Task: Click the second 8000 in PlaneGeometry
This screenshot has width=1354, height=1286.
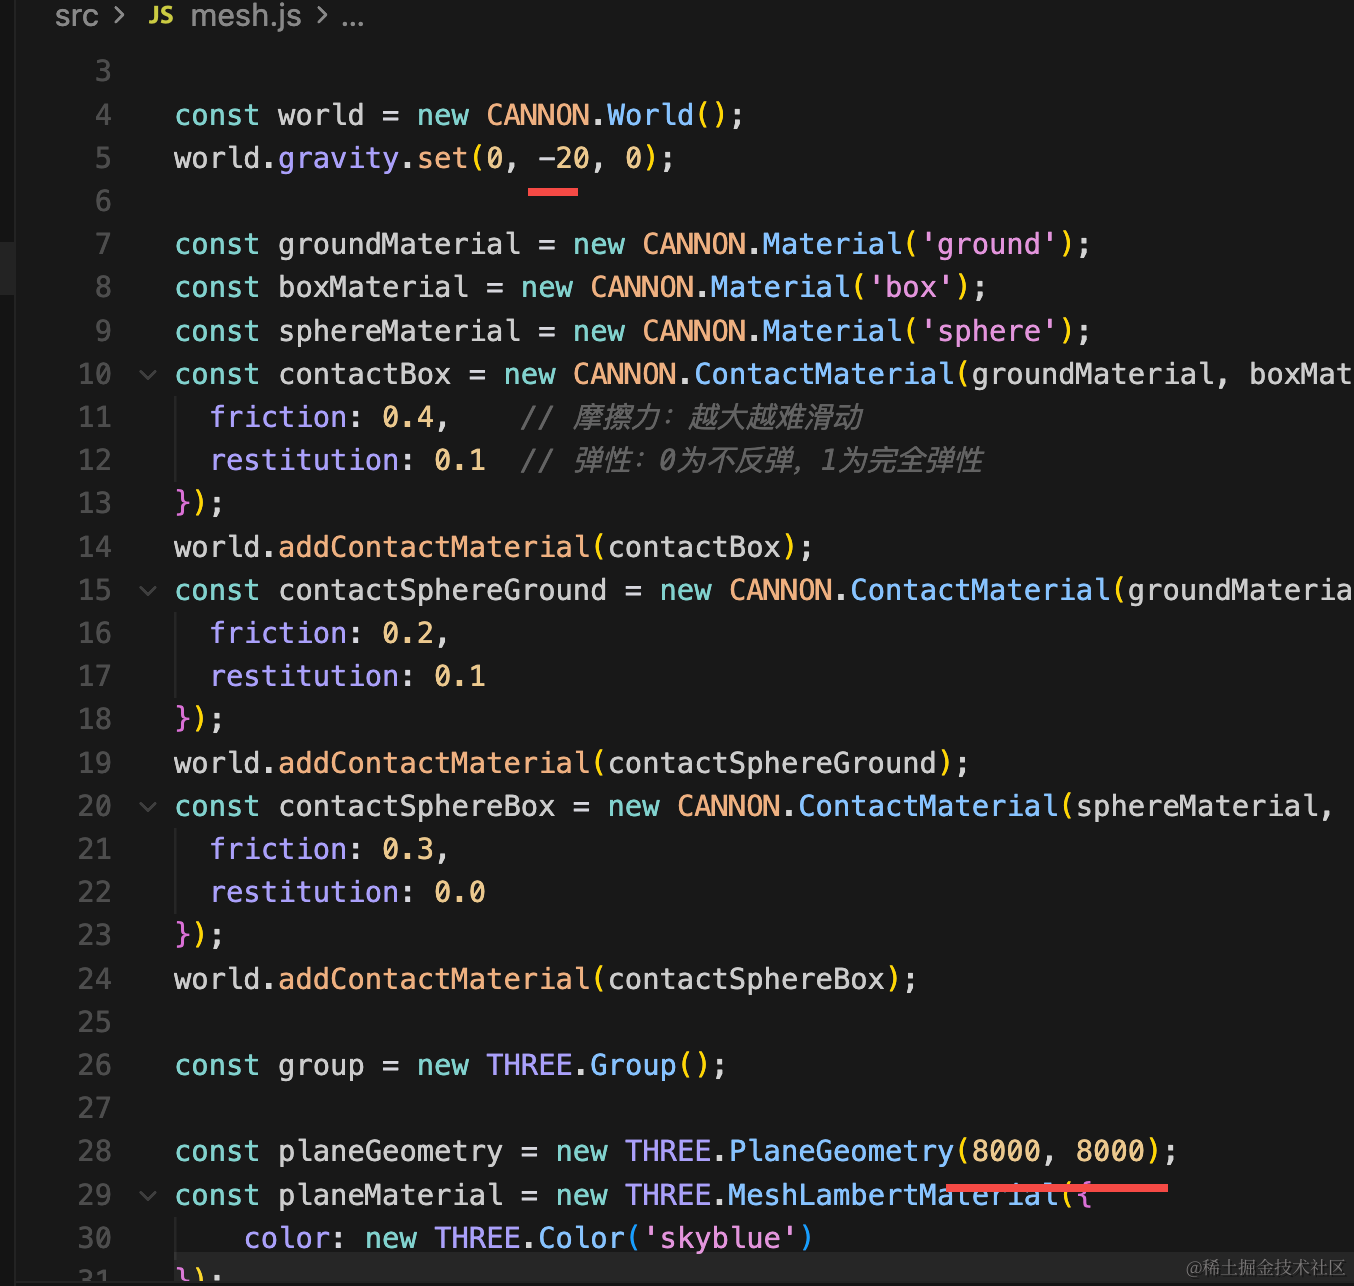Action: point(1110,1151)
